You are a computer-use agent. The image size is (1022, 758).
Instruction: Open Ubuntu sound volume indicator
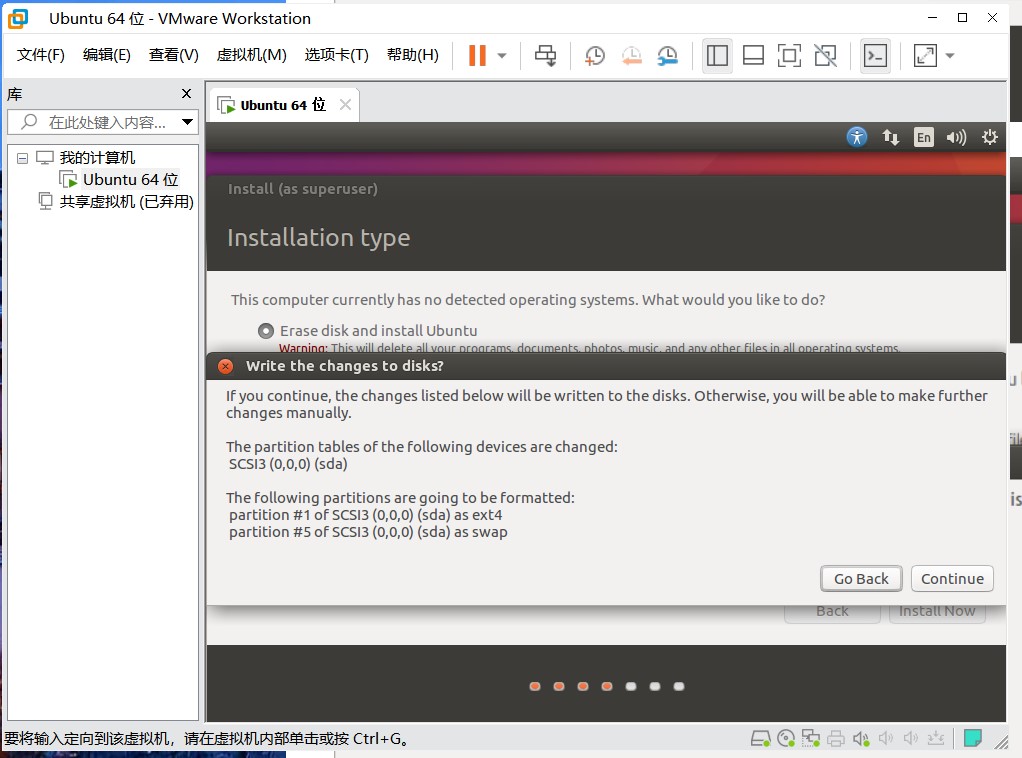pyautogui.click(x=956, y=137)
